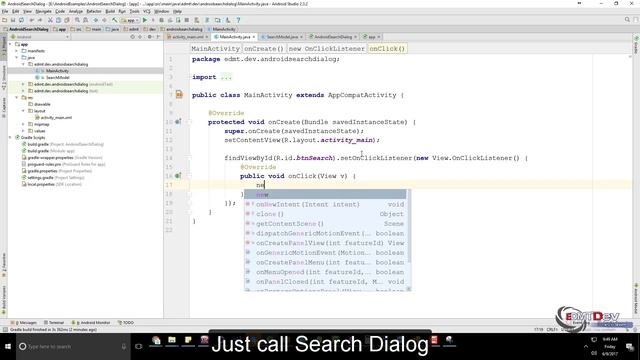Open the Refactor menu
Screen dimensions: 640x360
tap(94, 11)
